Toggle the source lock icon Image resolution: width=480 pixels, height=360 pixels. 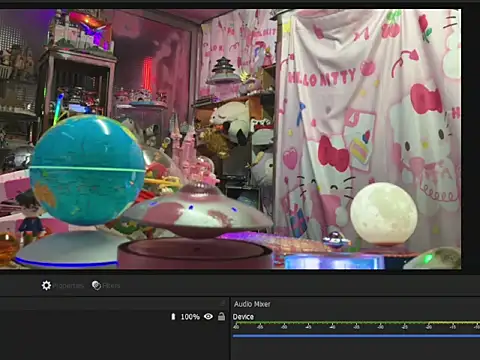[x=221, y=316]
